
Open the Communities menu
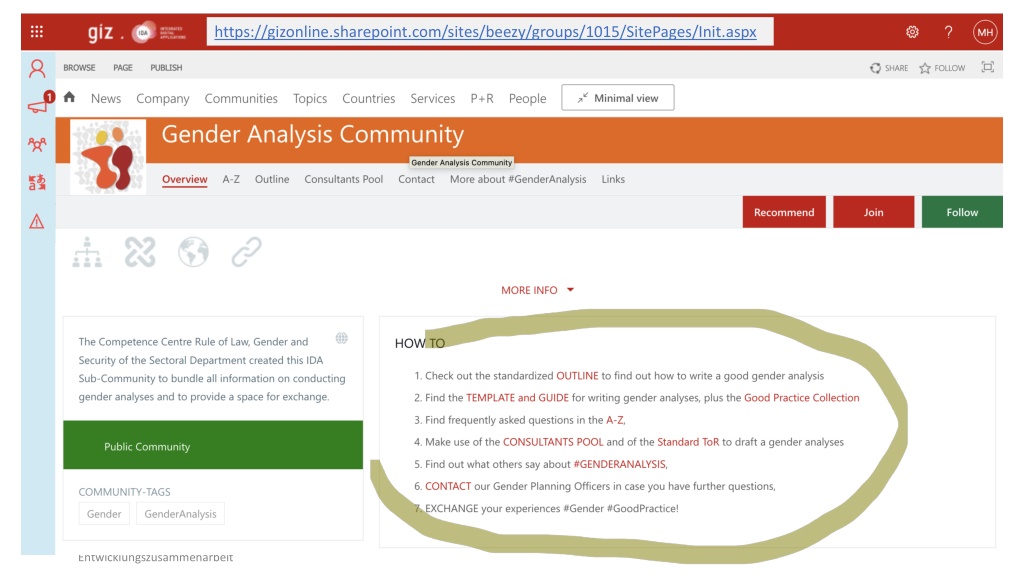tap(241, 99)
